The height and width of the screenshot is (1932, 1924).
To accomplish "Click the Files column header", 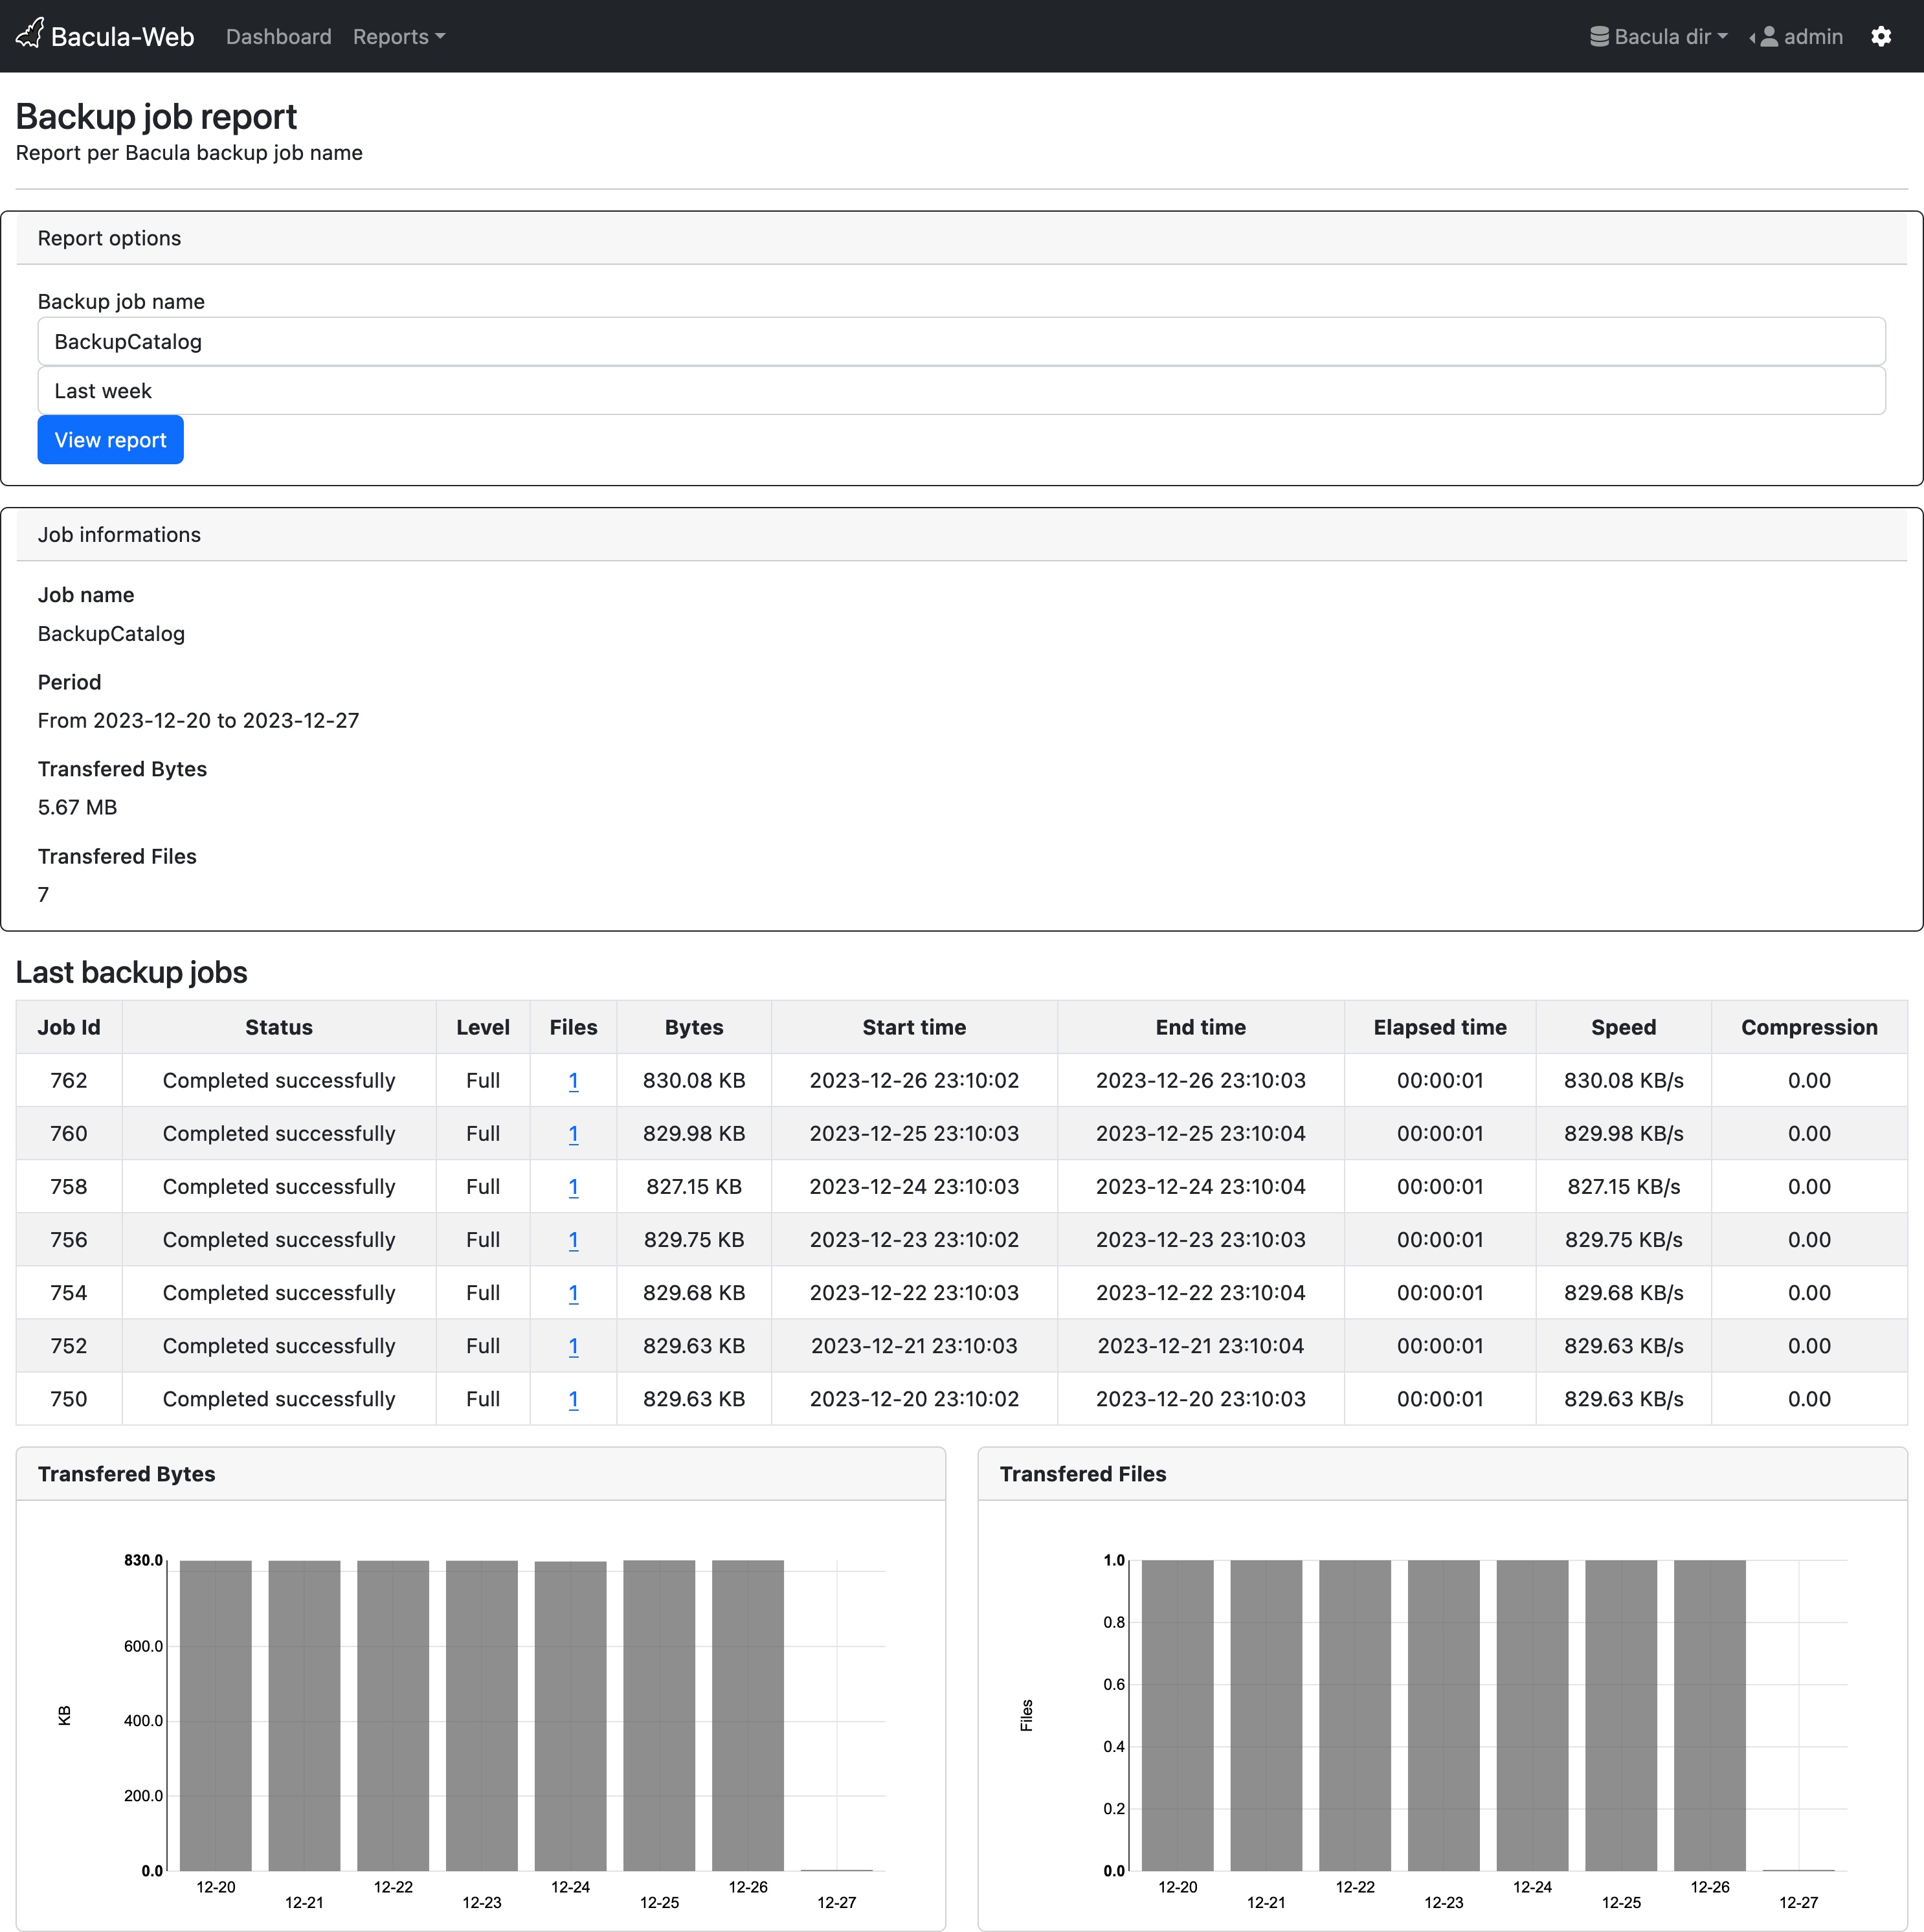I will (573, 1027).
